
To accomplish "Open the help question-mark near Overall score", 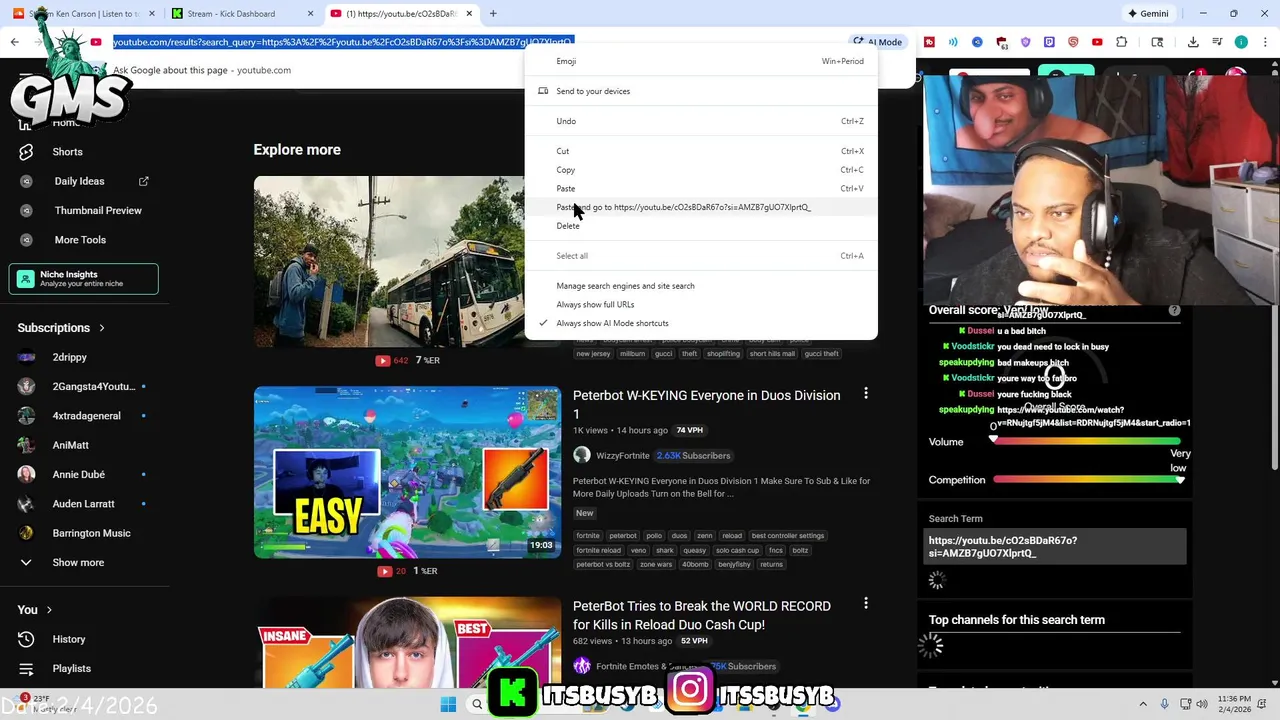I will (x=1175, y=310).
